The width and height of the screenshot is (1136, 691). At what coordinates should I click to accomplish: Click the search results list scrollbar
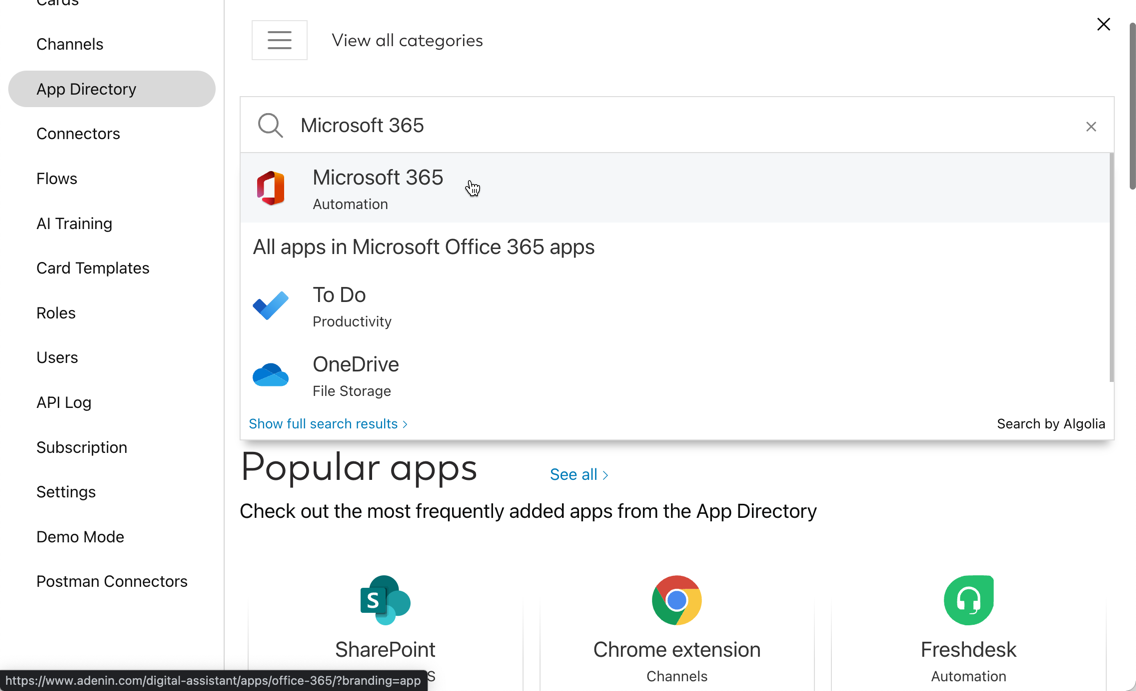click(x=1111, y=267)
